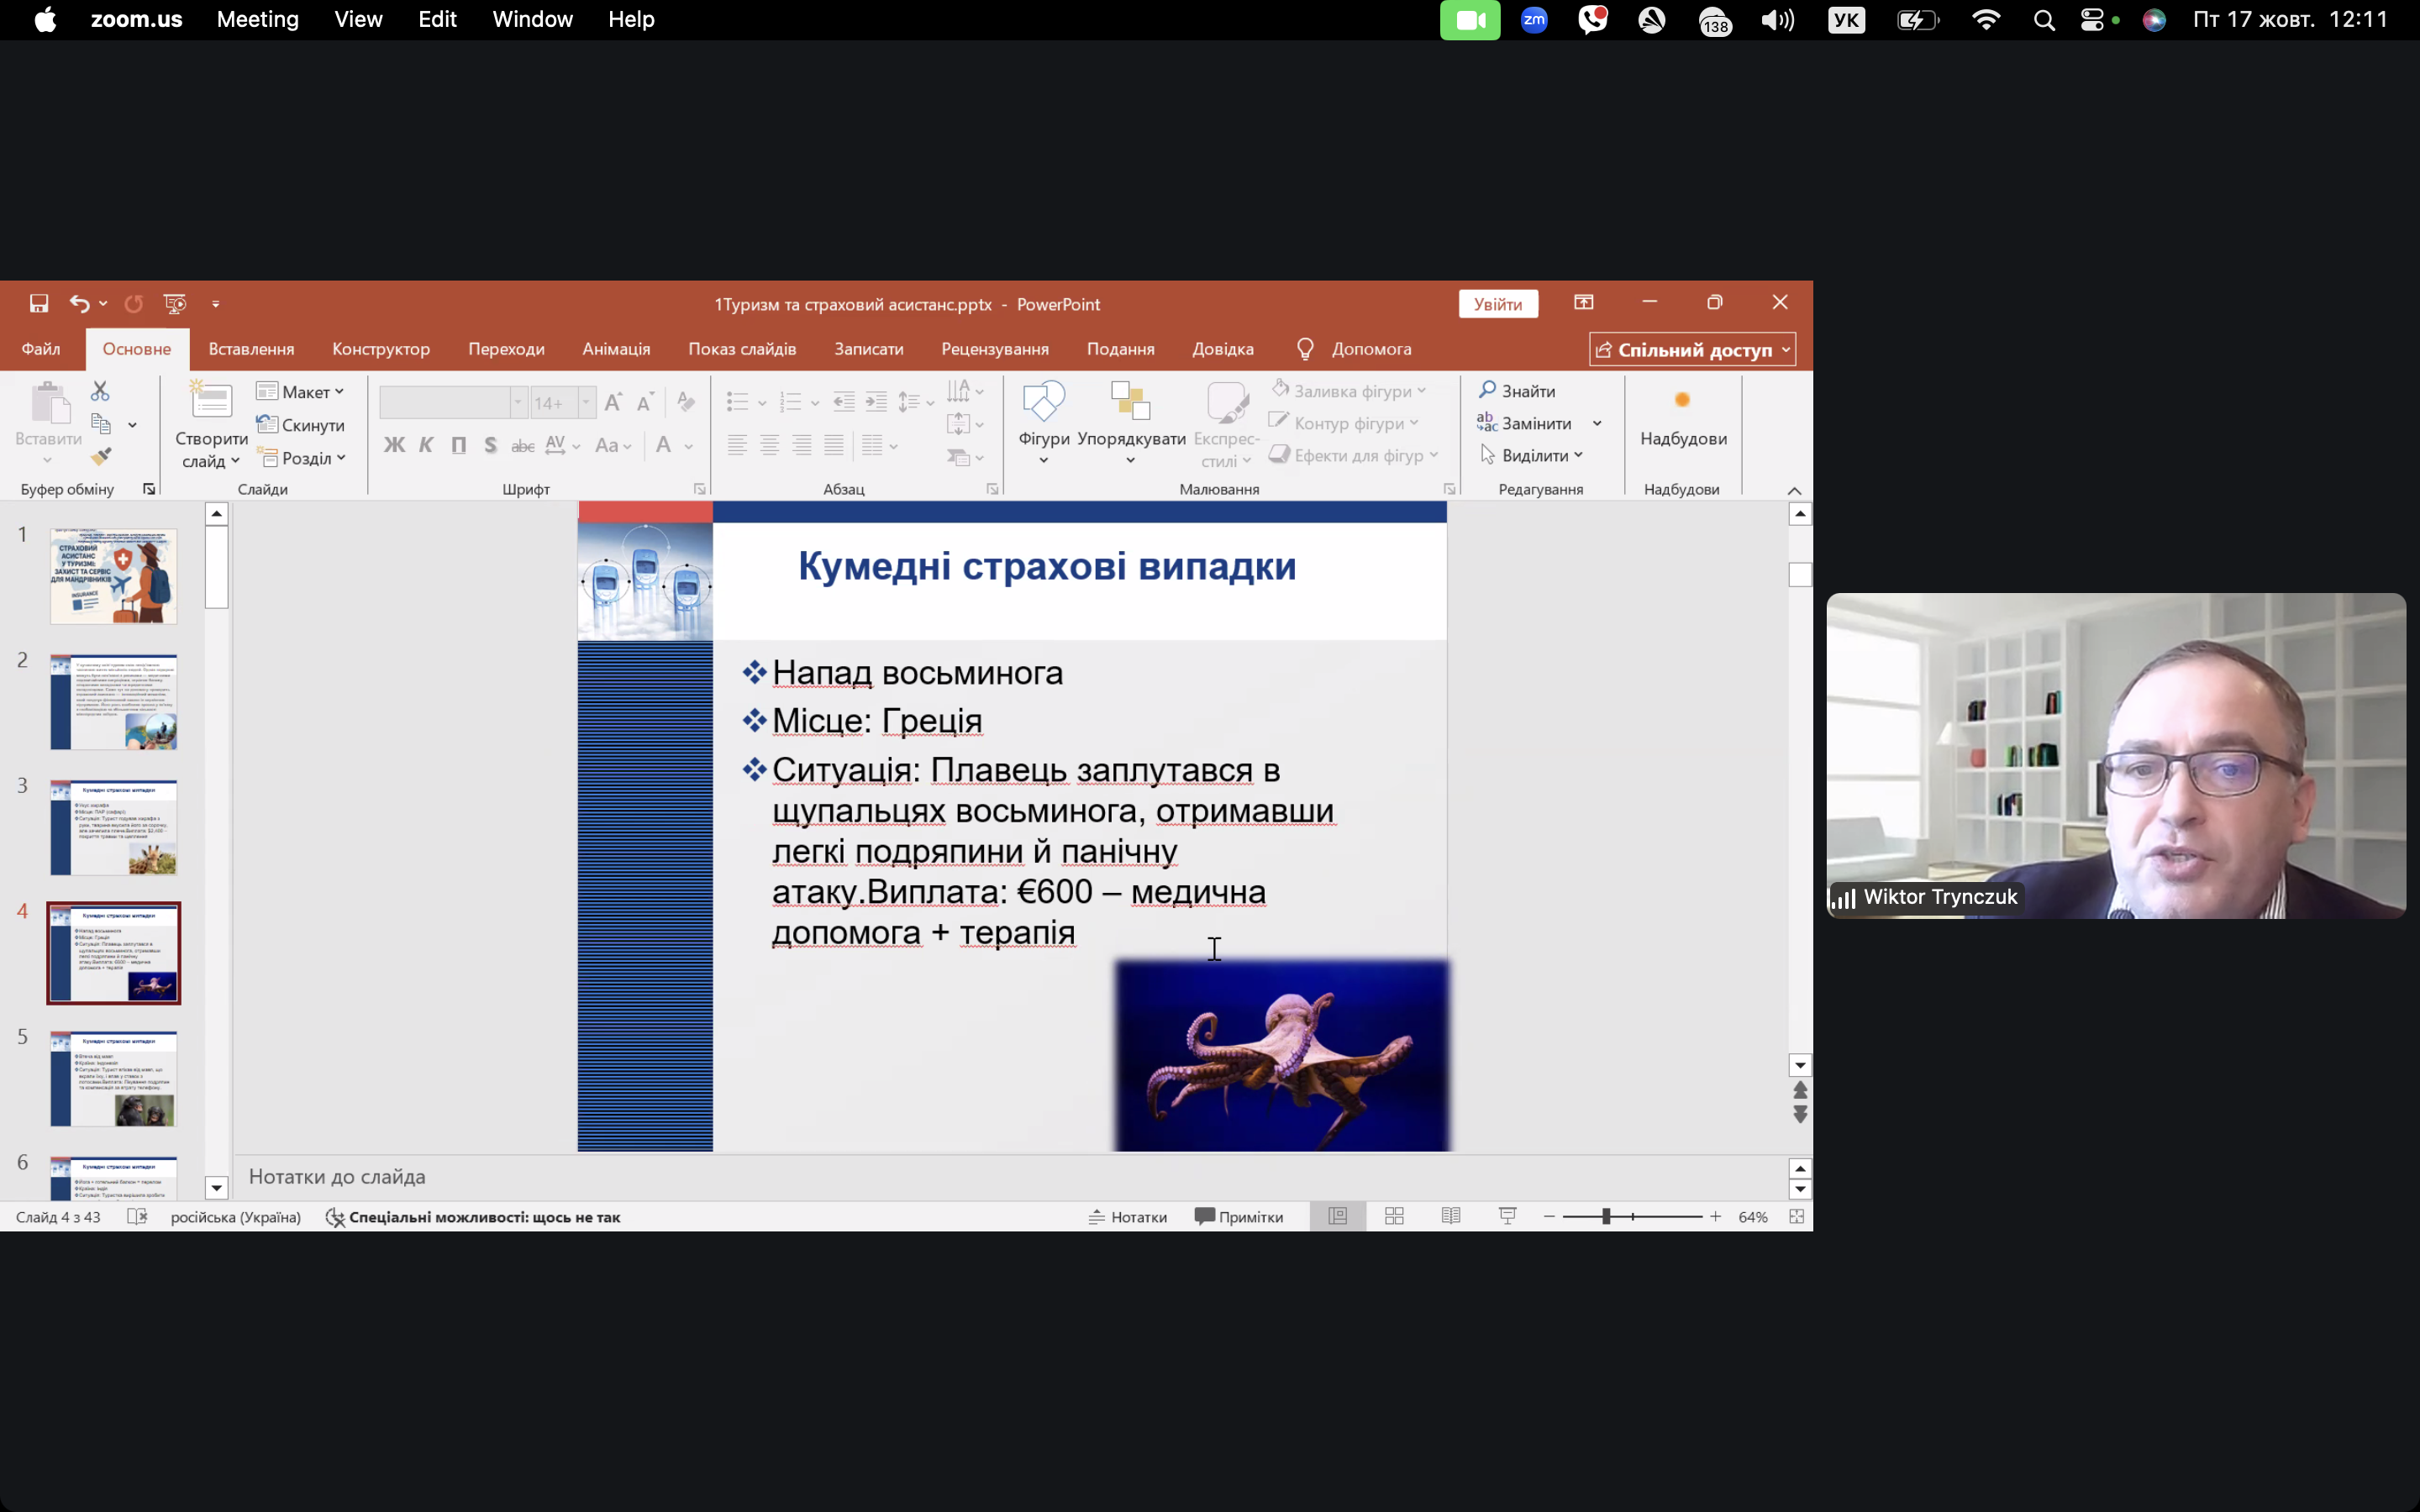The width and height of the screenshot is (2420, 1512).
Task: Open the Фігури shapes gallery
Action: tap(1043, 420)
